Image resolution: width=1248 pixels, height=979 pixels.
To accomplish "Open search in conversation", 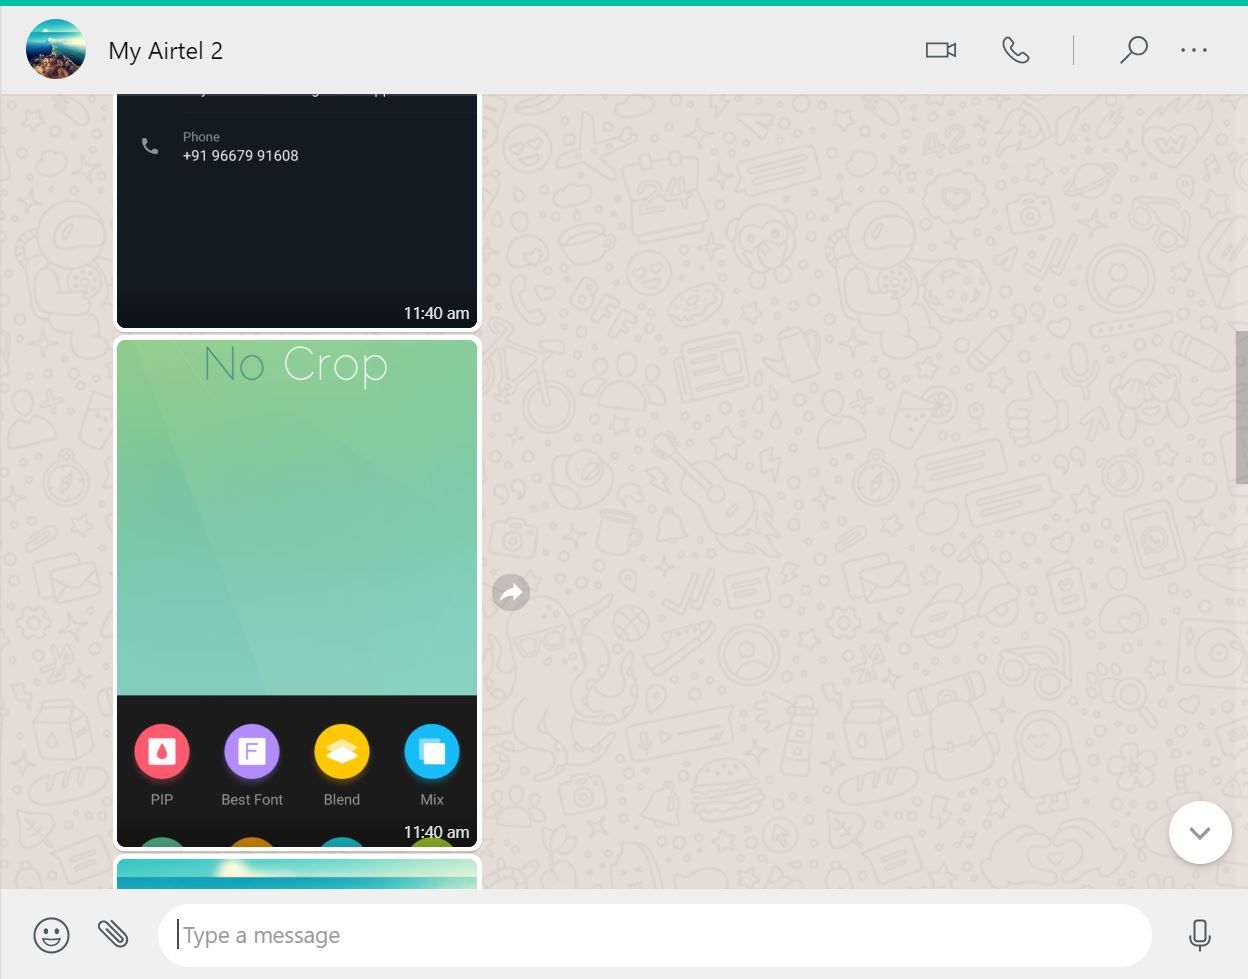I will (1133, 50).
